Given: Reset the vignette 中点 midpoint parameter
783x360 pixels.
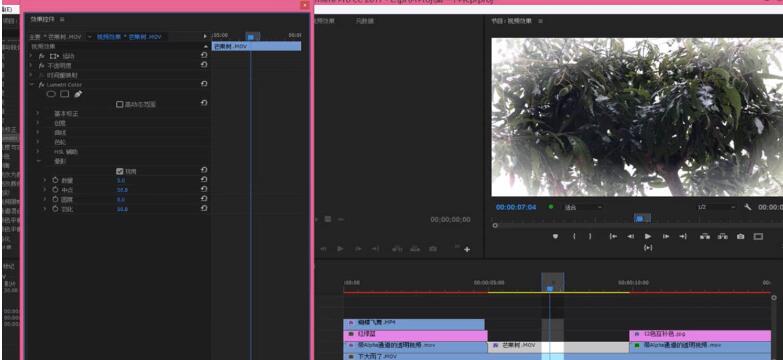Looking at the screenshot, I should click(x=204, y=189).
